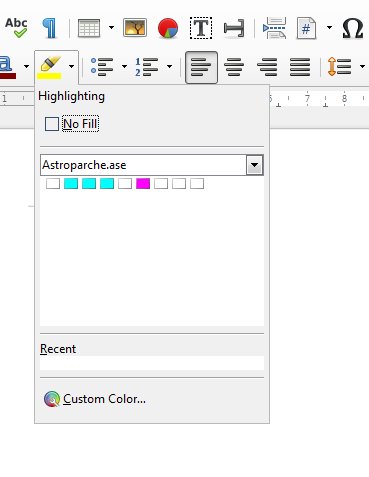Image resolution: width=369 pixels, height=477 pixels.
Task: Pick the white swatch before magenta
Action: click(x=125, y=184)
